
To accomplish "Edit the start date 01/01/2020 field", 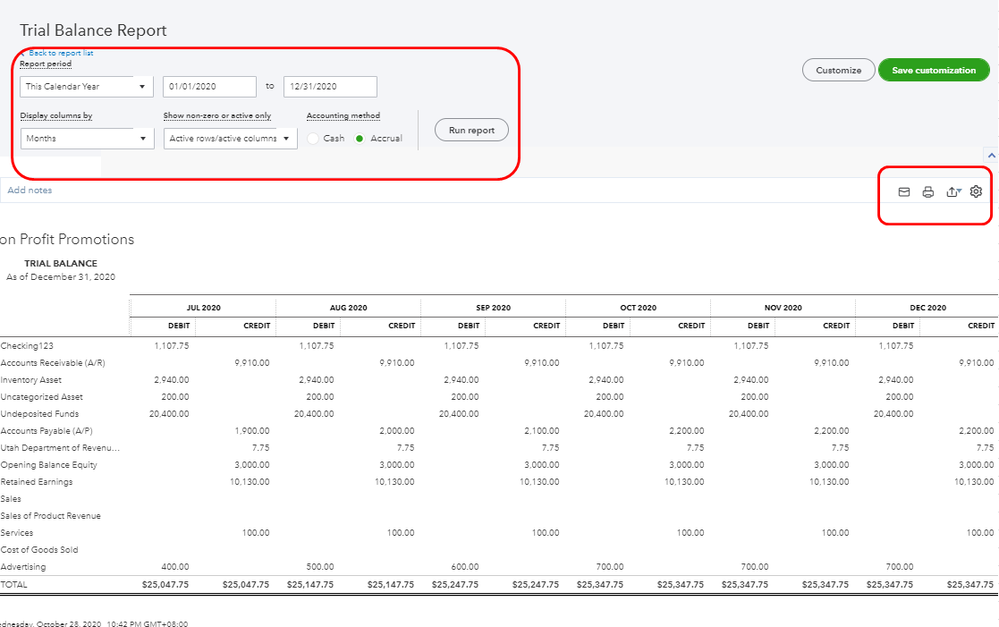I will click(x=209, y=87).
